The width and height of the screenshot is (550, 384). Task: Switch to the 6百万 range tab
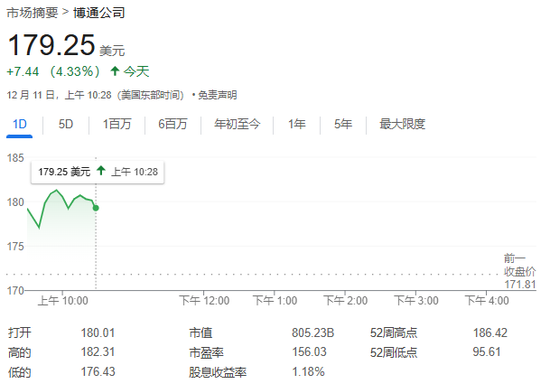pyautogui.click(x=173, y=124)
